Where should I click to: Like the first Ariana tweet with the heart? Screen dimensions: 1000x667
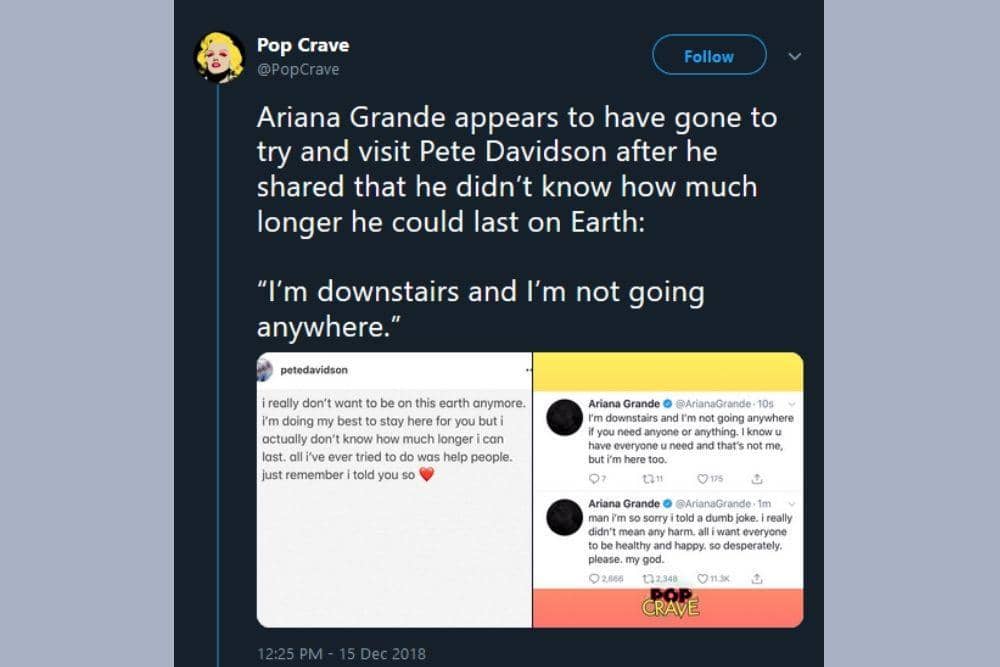pos(702,478)
